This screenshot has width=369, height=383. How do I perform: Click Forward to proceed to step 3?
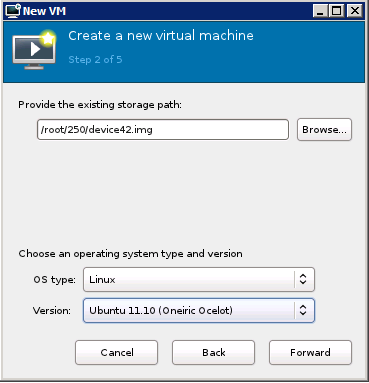point(310,352)
